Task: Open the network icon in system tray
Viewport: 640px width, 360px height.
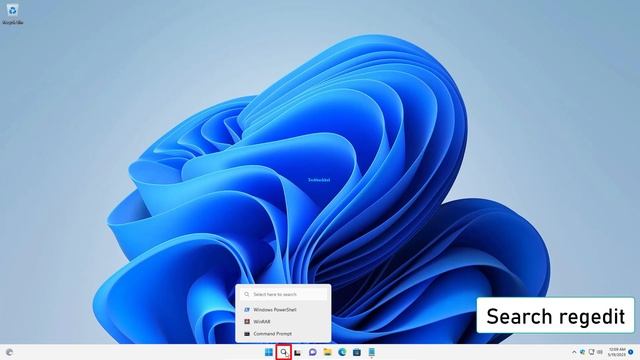Action: pyautogui.click(x=591, y=352)
